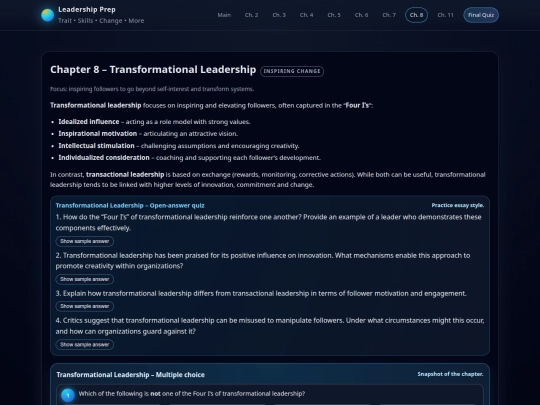Viewport: 540px width, 405px height.
Task: Click the 'Trait • Skills • Change • More' subtitle
Action: 101,21
